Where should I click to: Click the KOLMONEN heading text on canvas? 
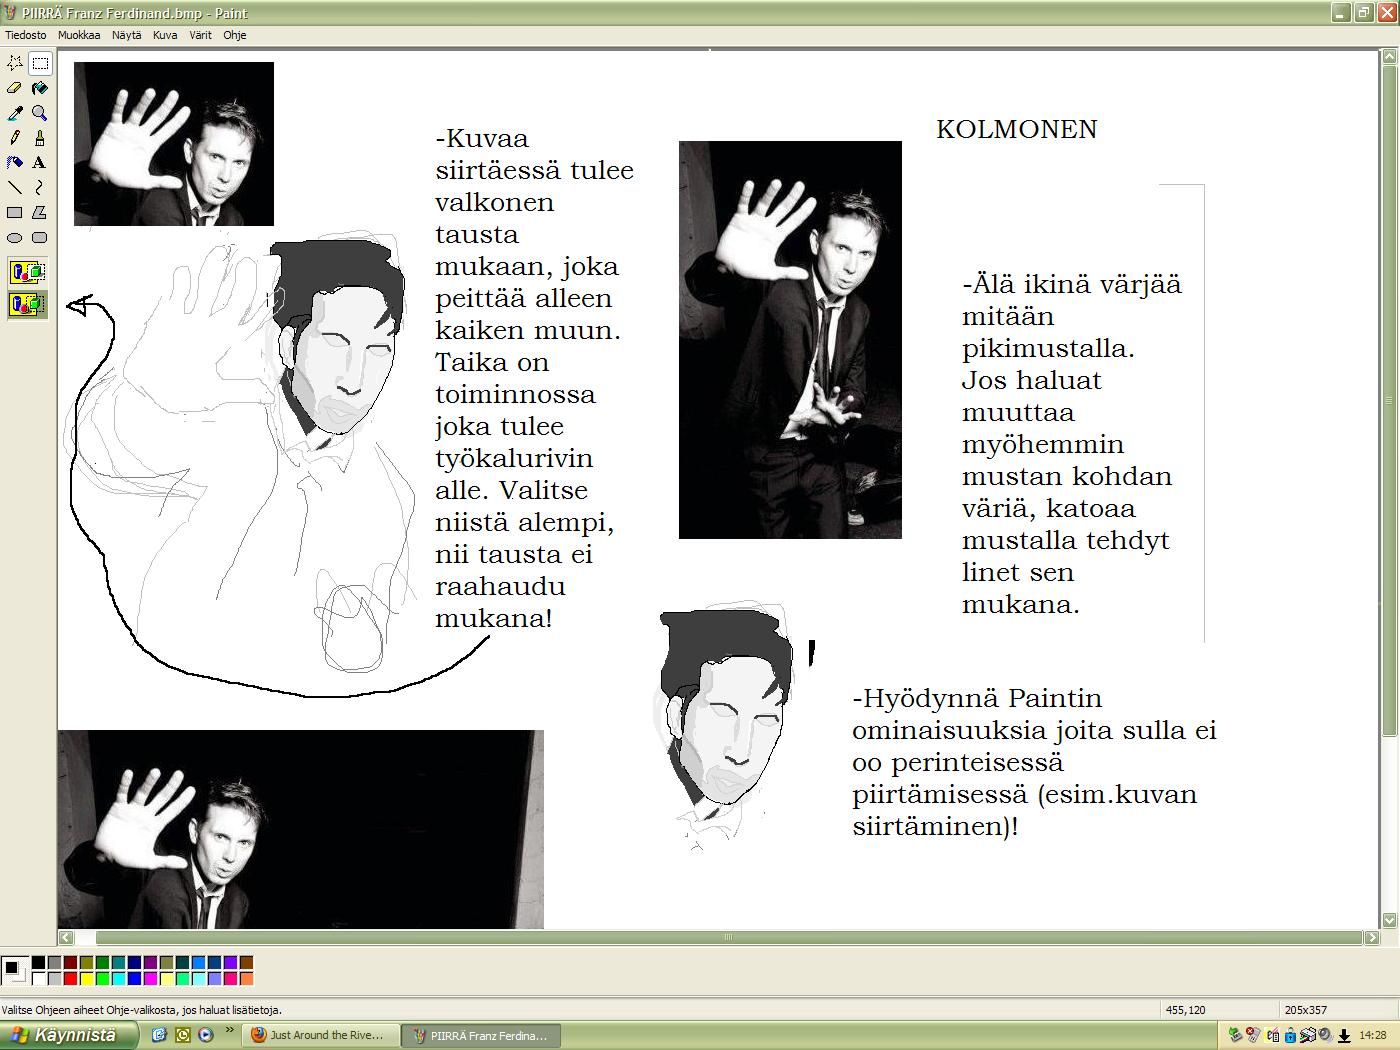1016,129
